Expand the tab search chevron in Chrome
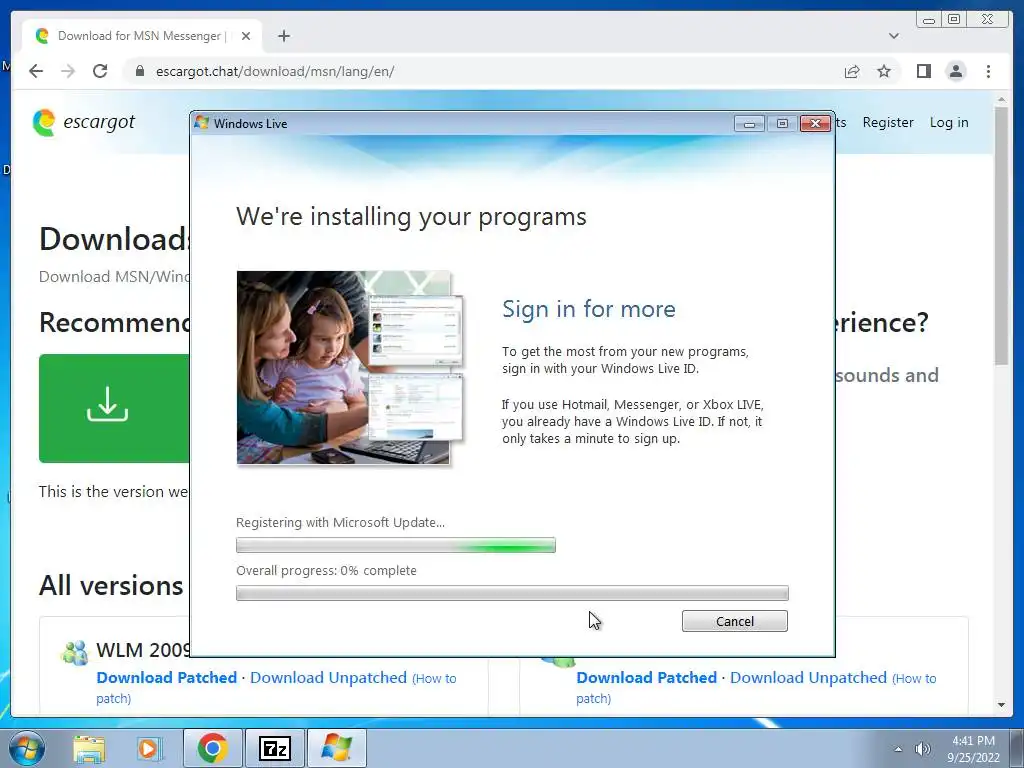Viewport: 1024px width, 768px height. click(x=894, y=36)
